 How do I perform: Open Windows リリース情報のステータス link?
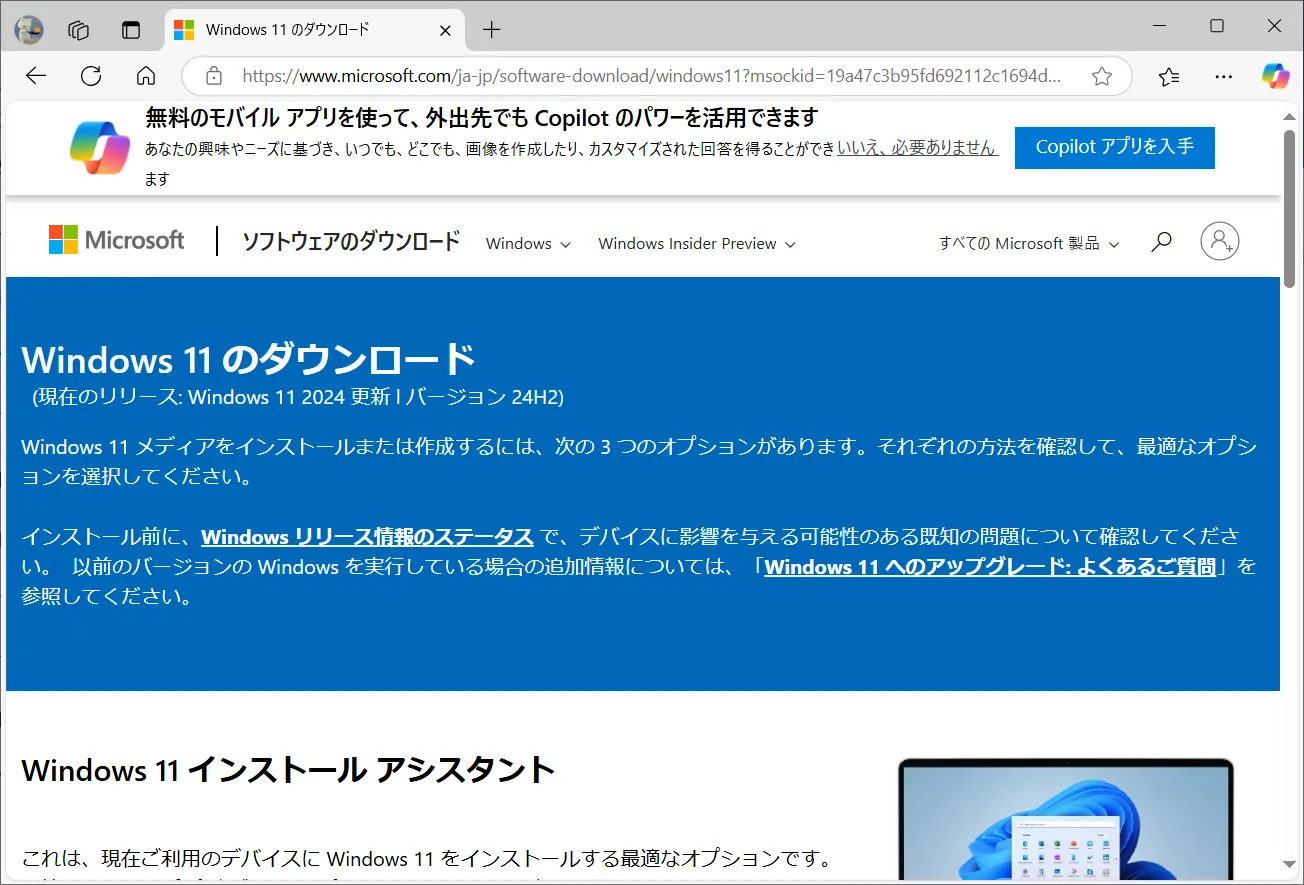(x=367, y=537)
